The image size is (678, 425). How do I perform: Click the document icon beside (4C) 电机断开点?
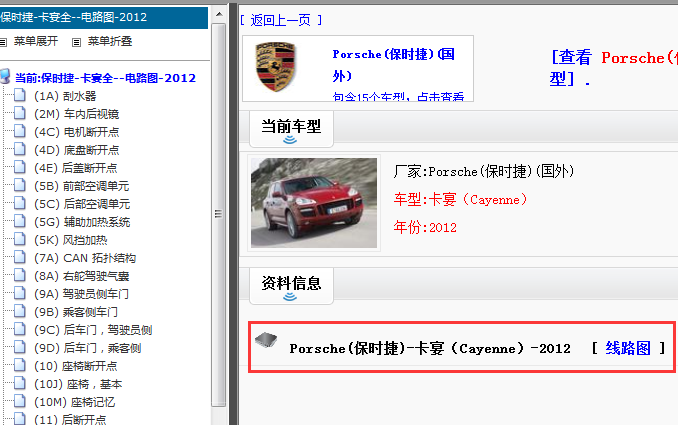pos(19,131)
